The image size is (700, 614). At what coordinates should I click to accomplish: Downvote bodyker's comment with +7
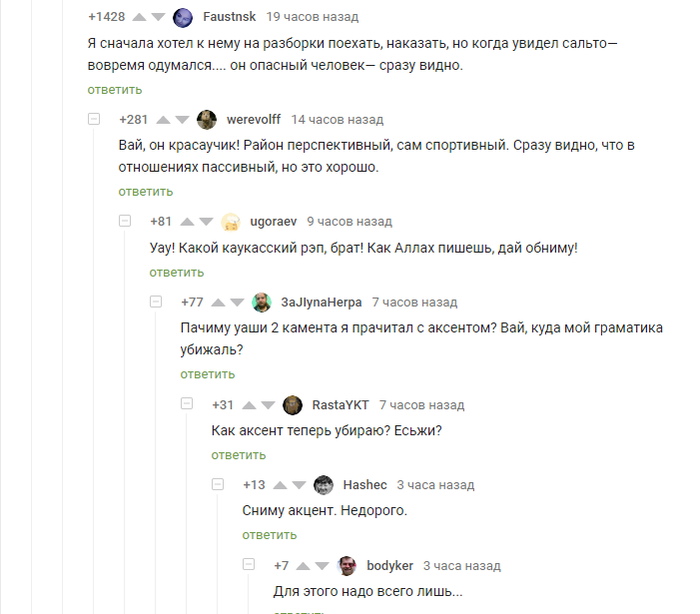(322, 566)
